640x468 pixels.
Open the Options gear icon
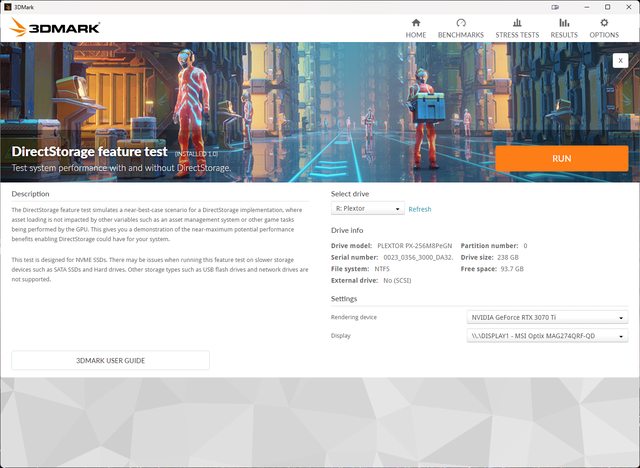(x=604, y=22)
